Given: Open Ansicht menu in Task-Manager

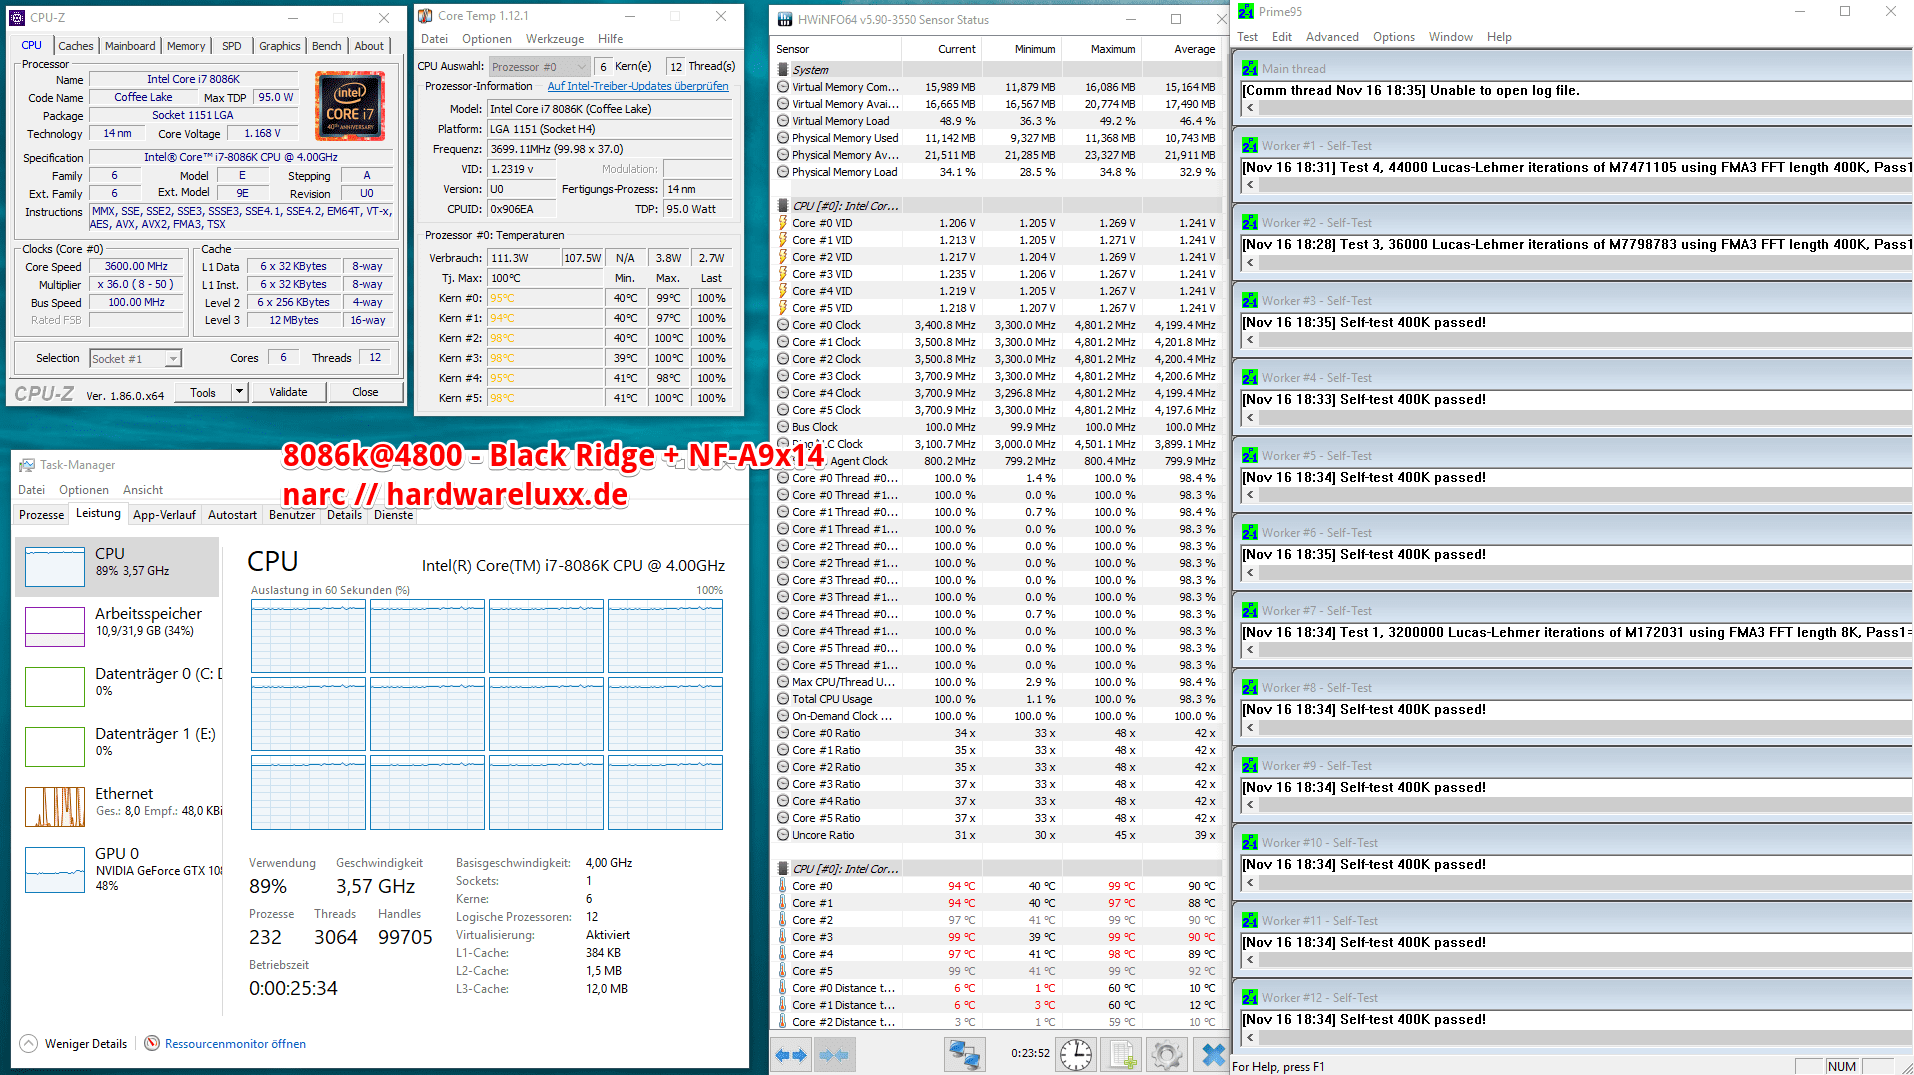Looking at the screenshot, I should [x=143, y=490].
